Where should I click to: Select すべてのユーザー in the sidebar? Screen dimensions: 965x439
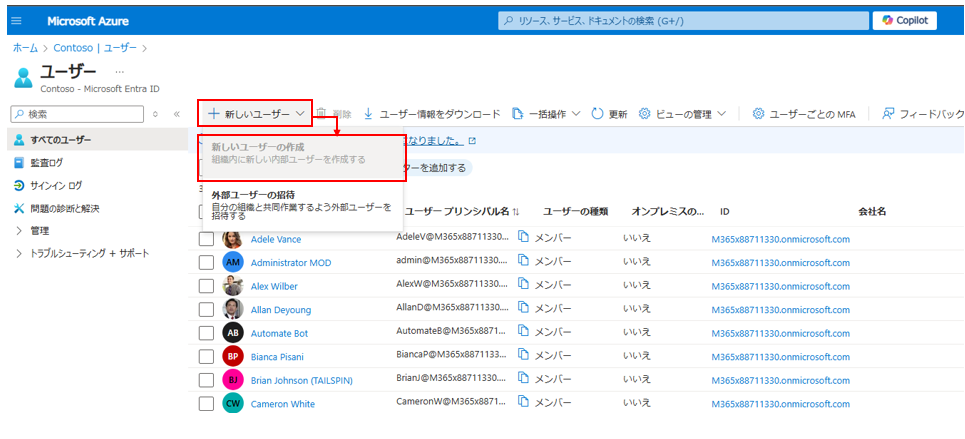pyautogui.click(x=96, y=140)
